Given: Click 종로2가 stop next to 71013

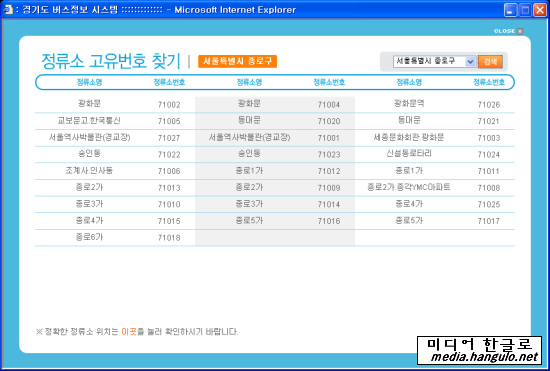Looking at the screenshot, I should [x=89, y=187].
